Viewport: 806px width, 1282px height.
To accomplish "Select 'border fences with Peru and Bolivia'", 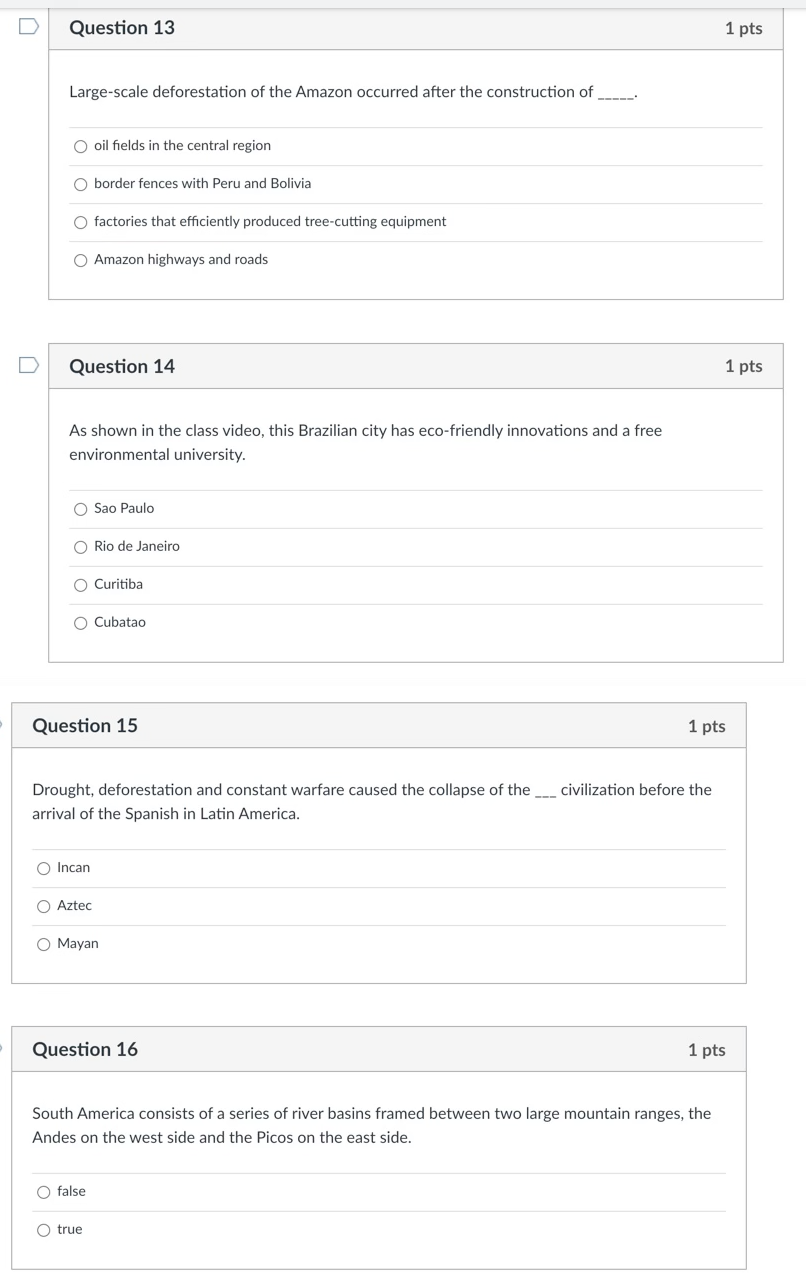I will 80,184.
